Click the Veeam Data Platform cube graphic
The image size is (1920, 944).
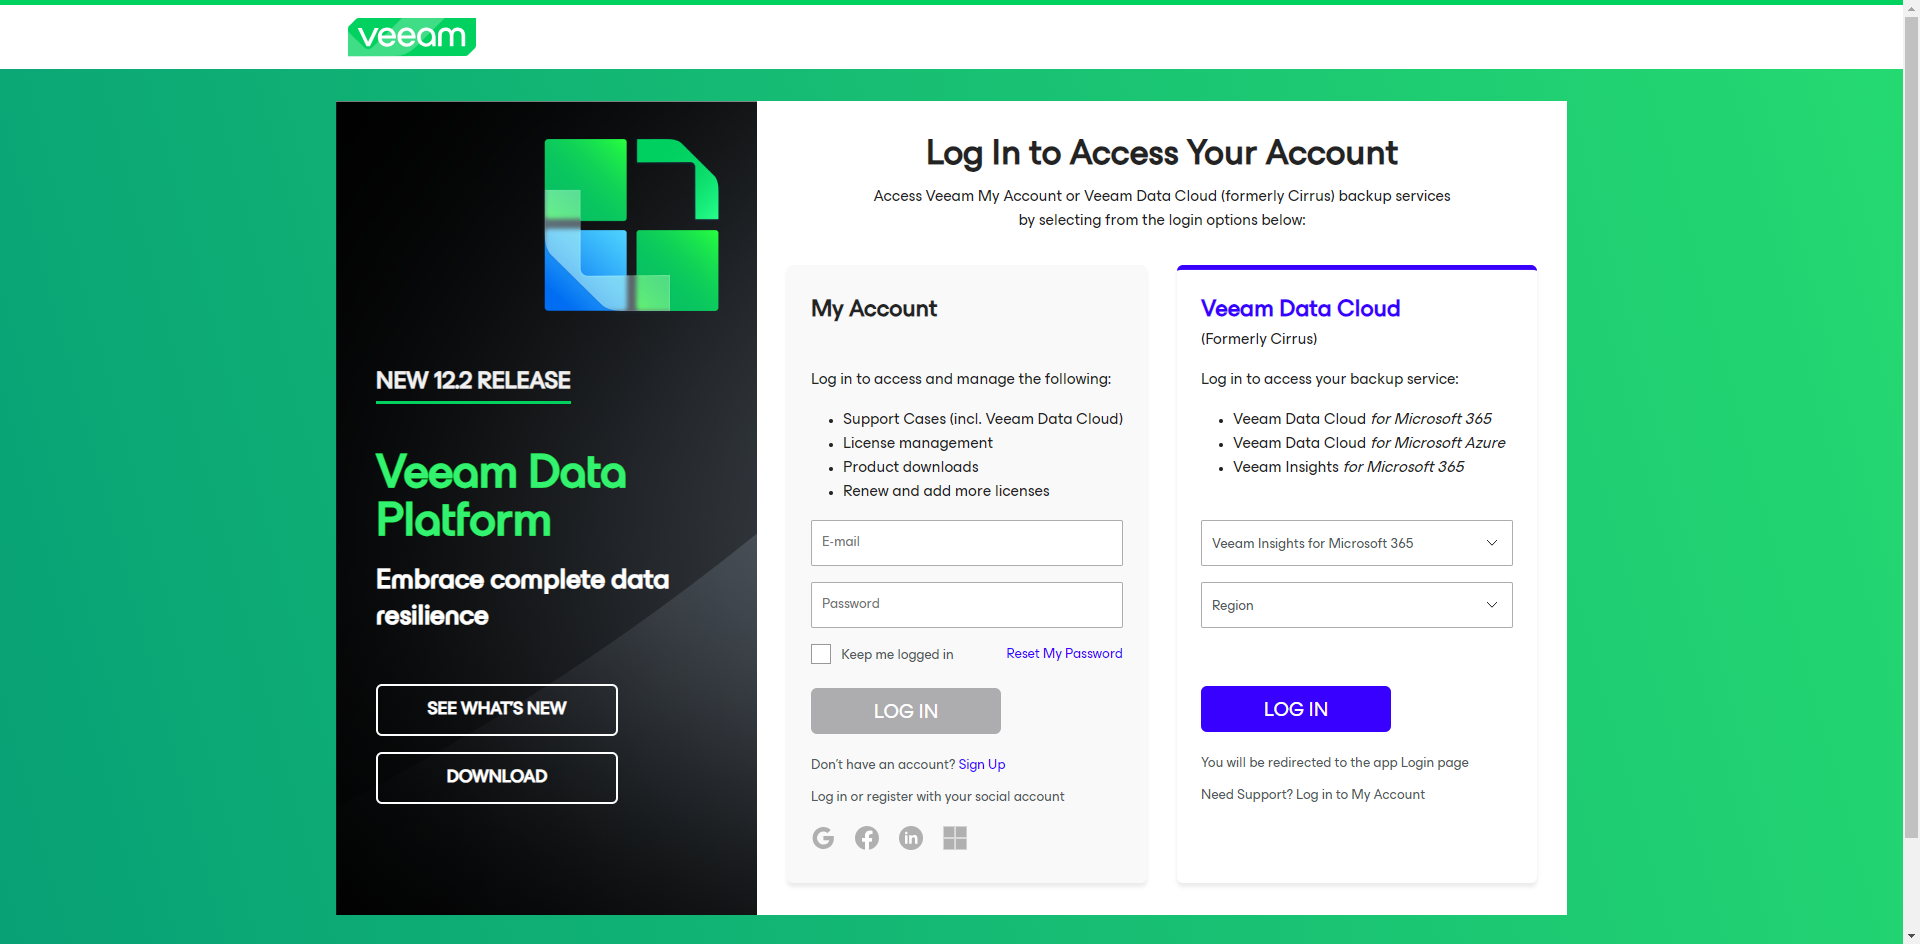[631, 225]
